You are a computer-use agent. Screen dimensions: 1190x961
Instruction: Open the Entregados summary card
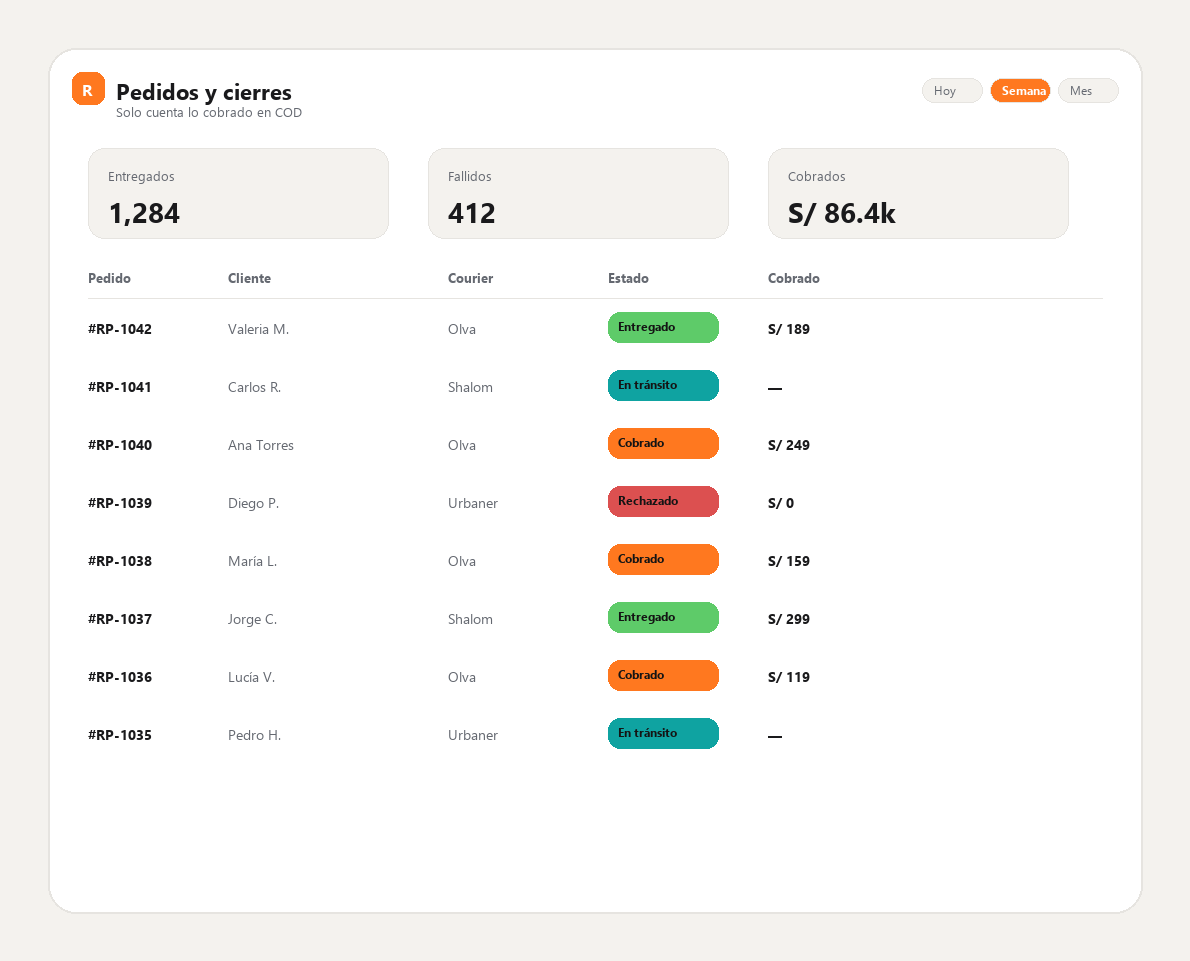238,194
